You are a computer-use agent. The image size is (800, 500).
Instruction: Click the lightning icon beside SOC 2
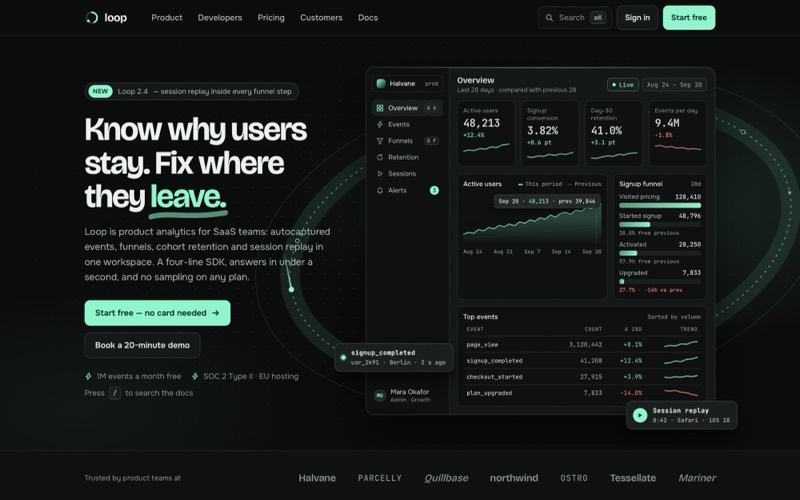[195, 377]
